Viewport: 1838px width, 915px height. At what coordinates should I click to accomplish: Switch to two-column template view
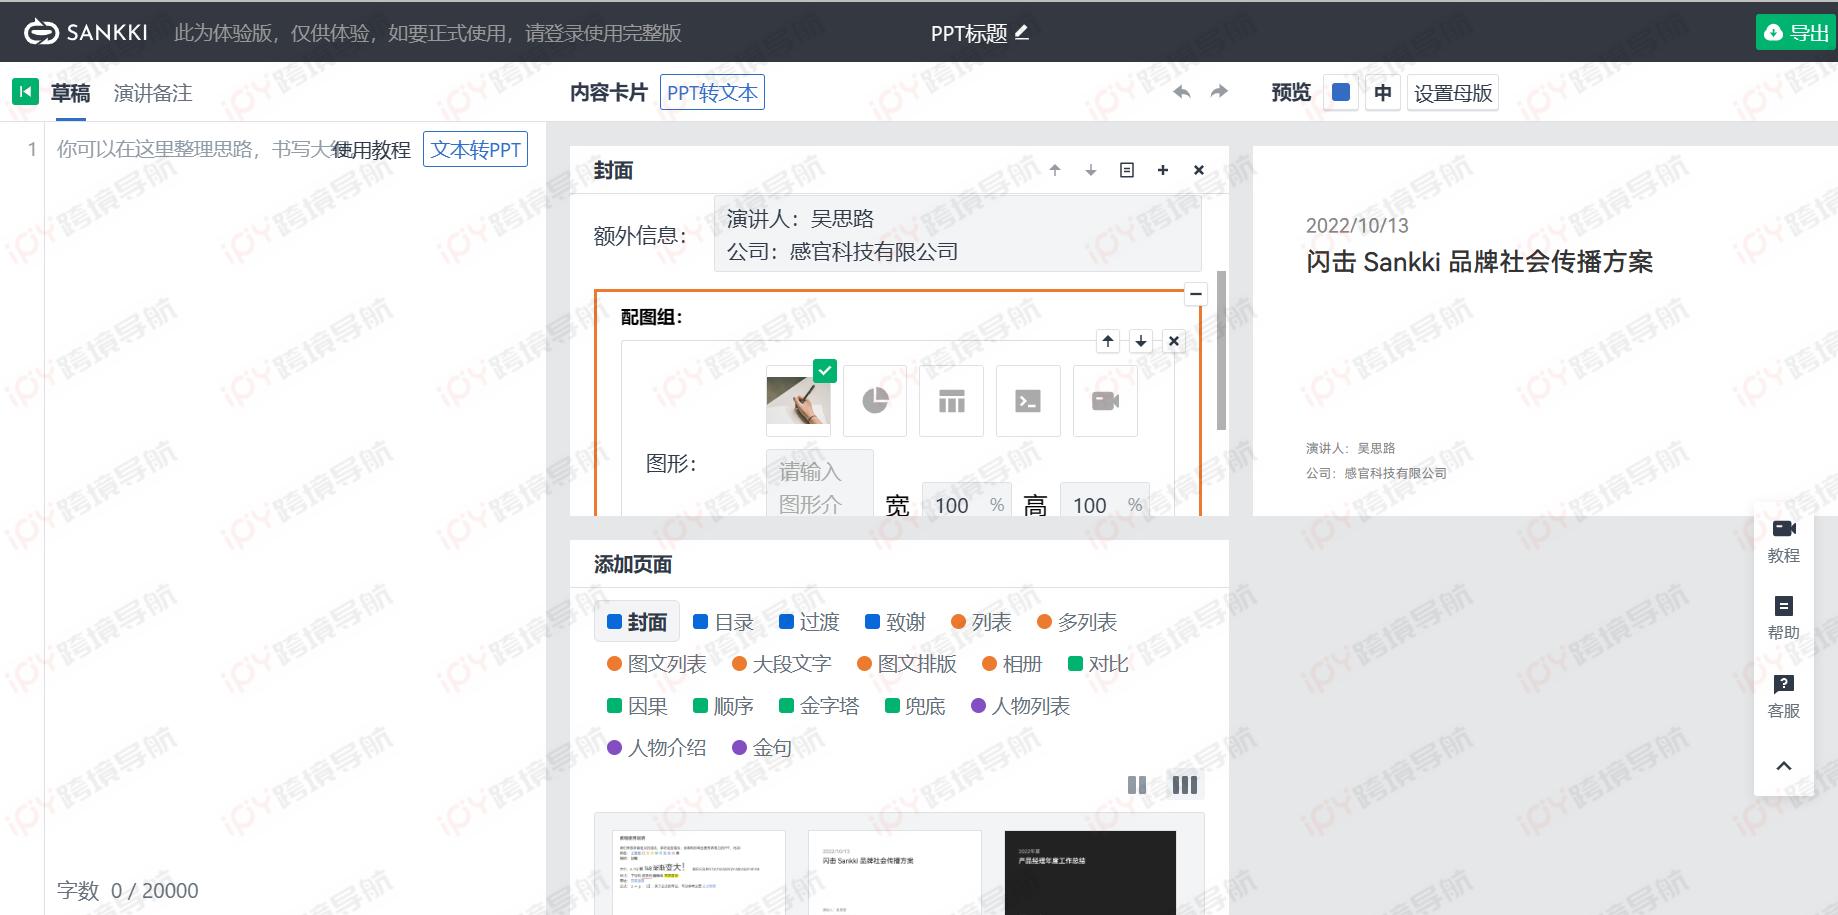point(1137,785)
